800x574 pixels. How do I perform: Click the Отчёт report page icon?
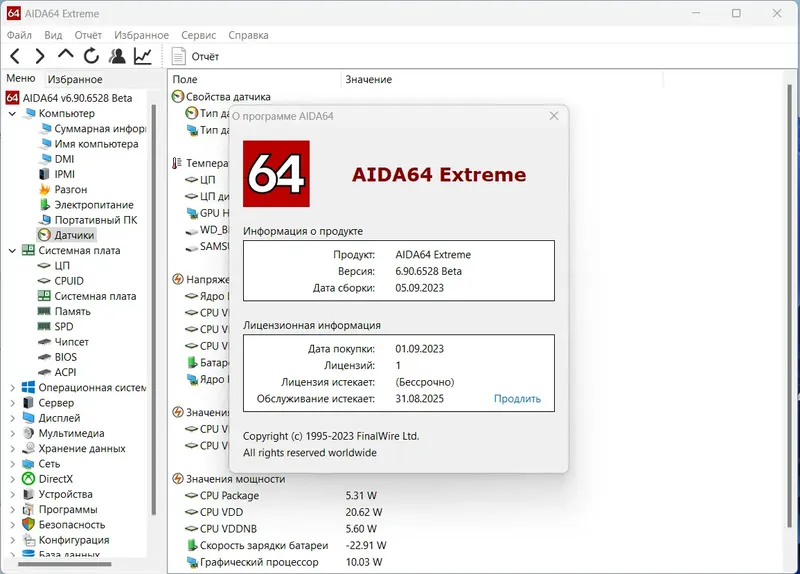coord(178,56)
